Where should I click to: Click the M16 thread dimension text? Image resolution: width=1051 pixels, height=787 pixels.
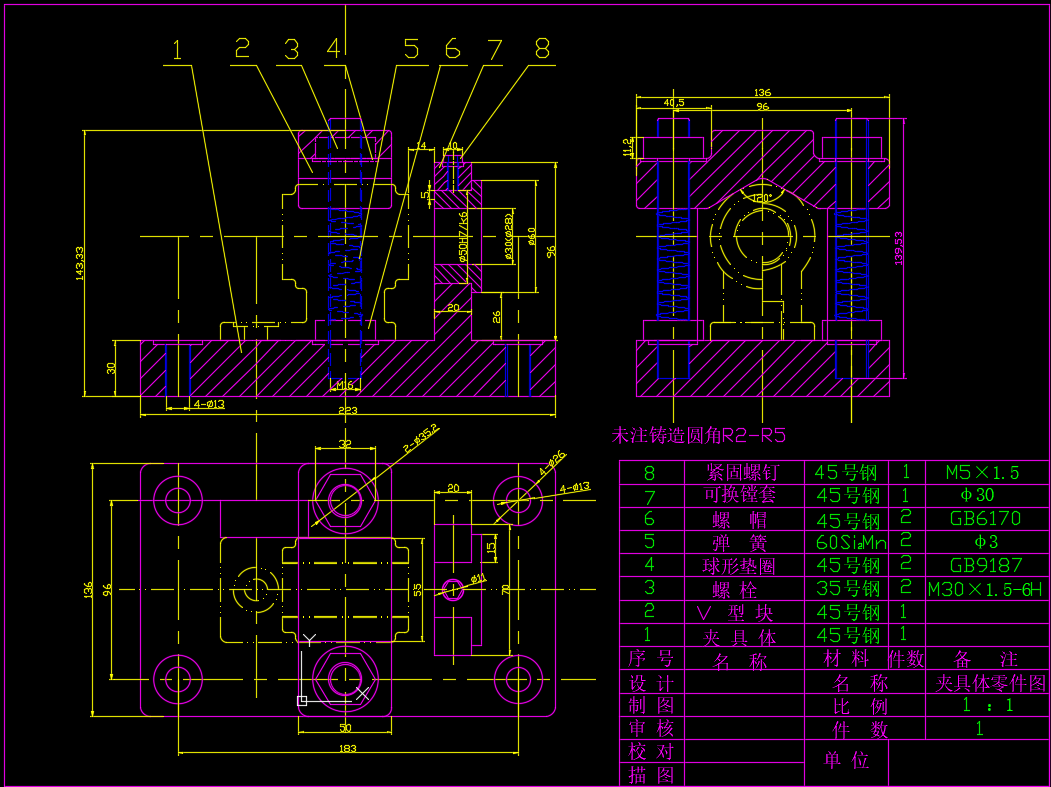coord(345,385)
